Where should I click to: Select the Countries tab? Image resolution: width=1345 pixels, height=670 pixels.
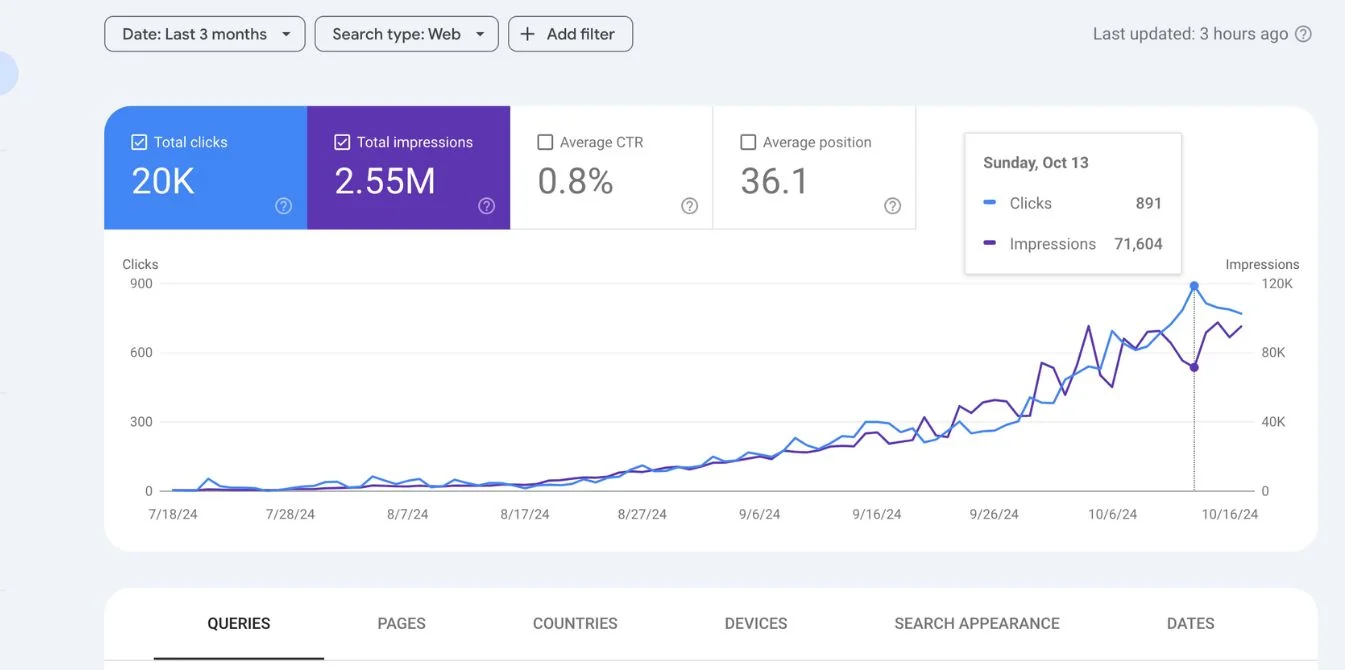pyautogui.click(x=575, y=623)
